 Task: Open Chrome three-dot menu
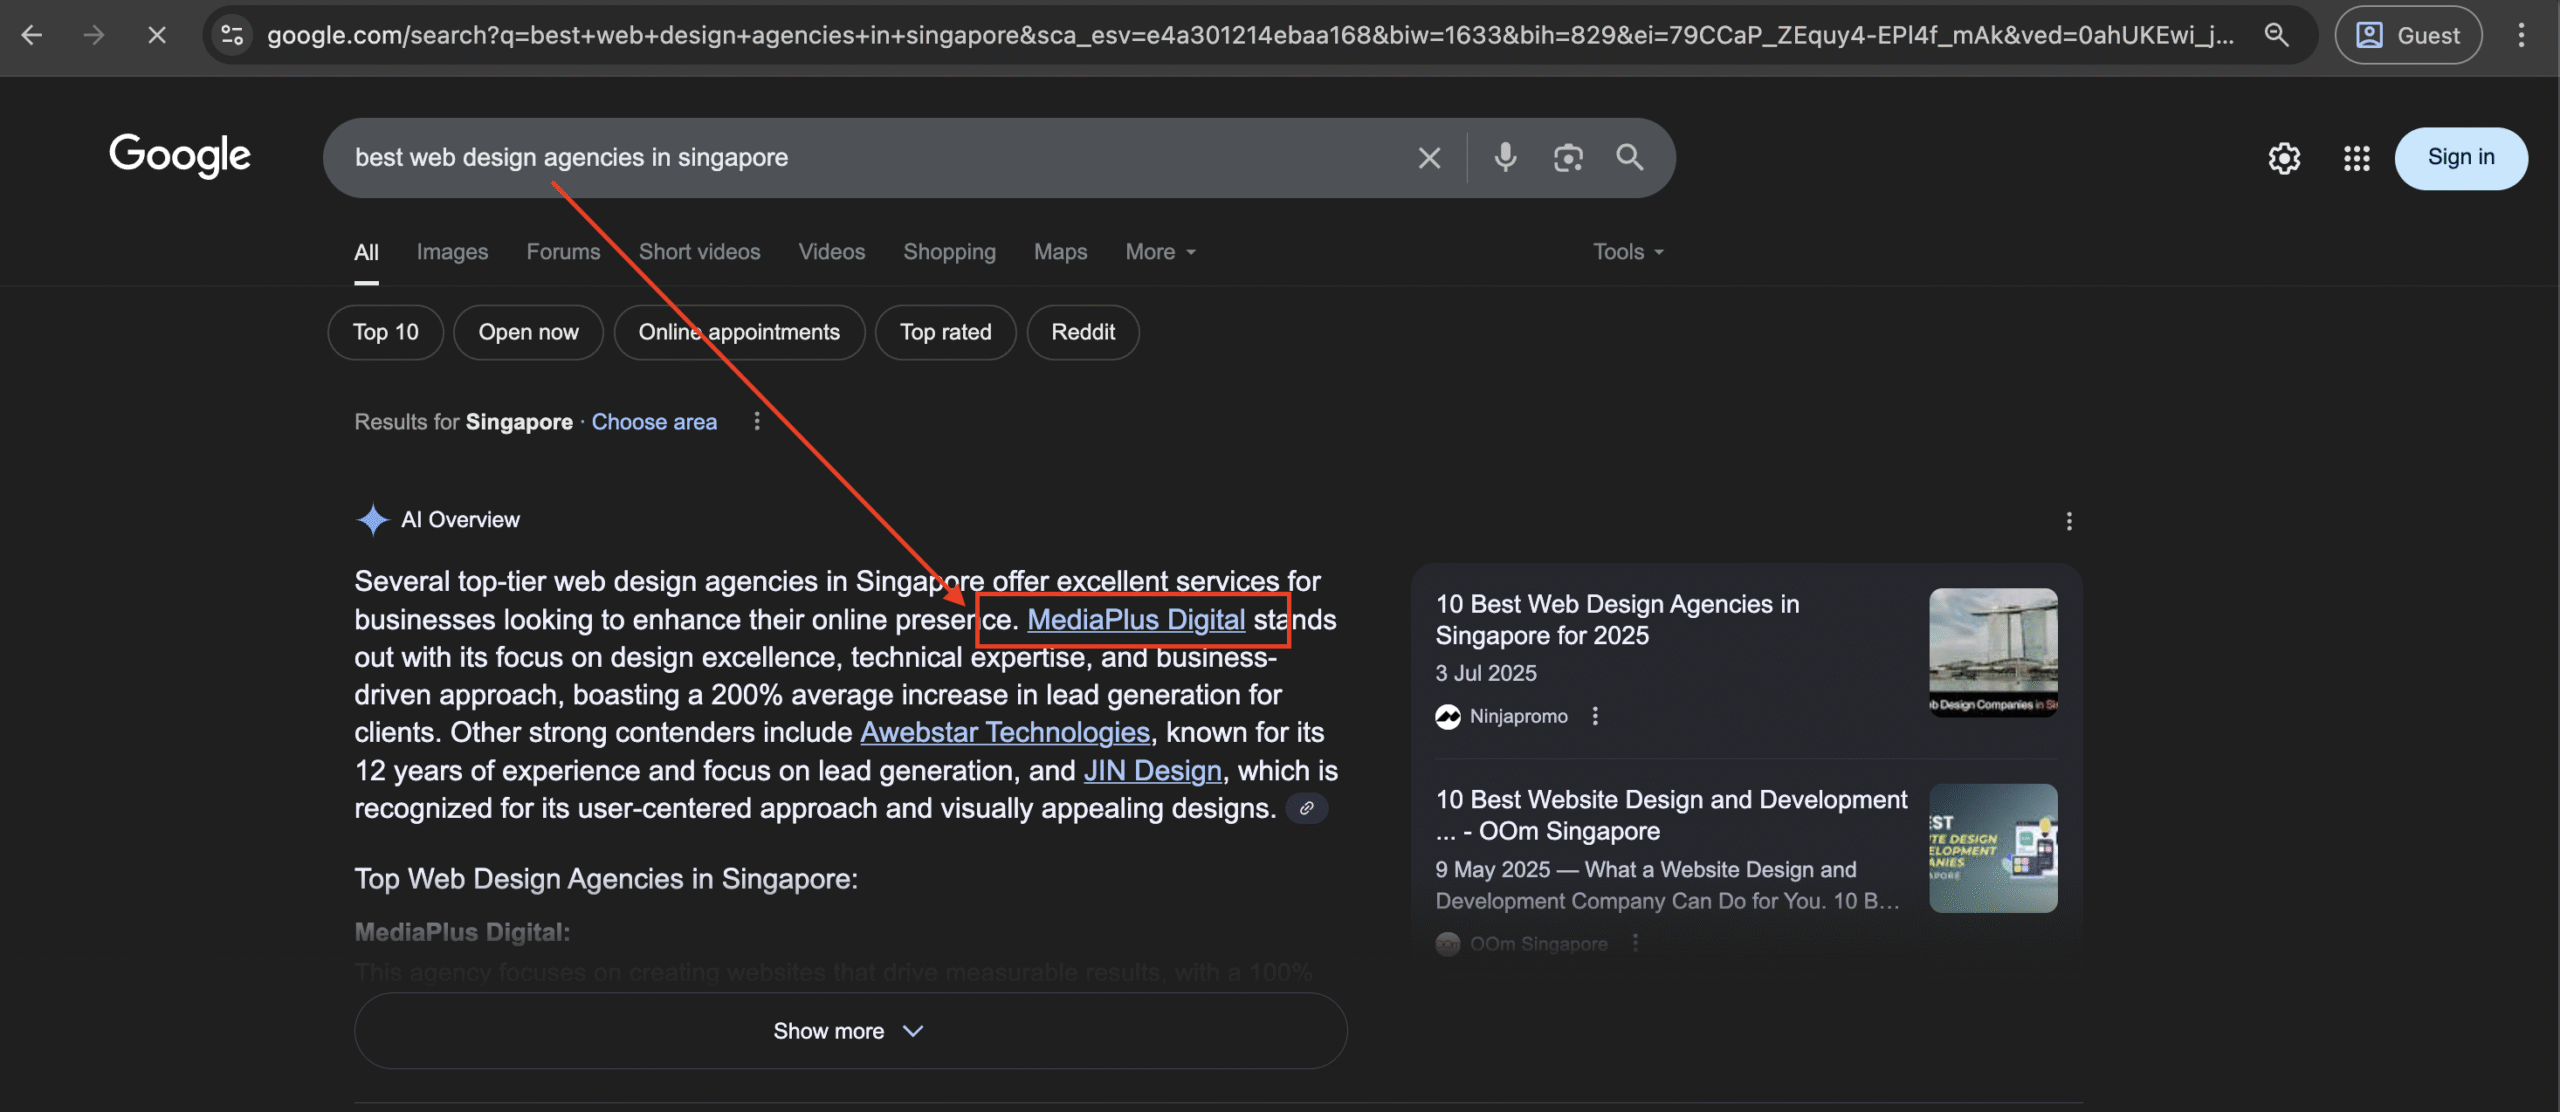[2521, 36]
